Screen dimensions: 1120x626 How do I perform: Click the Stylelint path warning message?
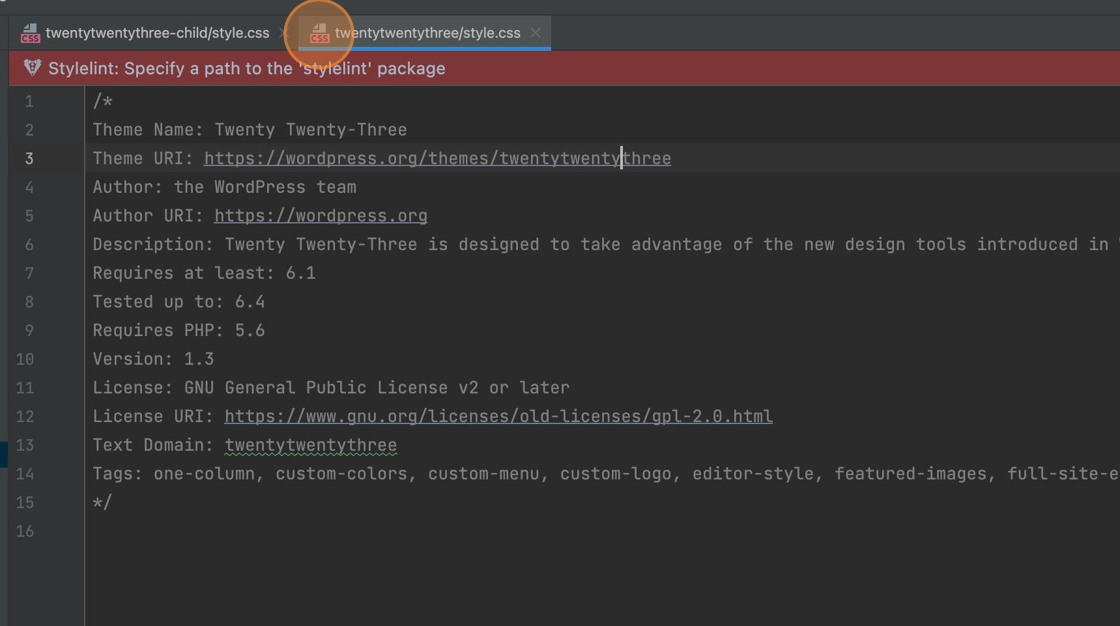pos(246,69)
